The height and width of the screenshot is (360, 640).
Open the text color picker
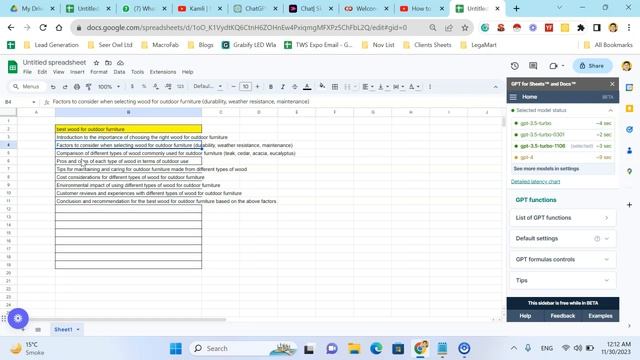coord(307,87)
